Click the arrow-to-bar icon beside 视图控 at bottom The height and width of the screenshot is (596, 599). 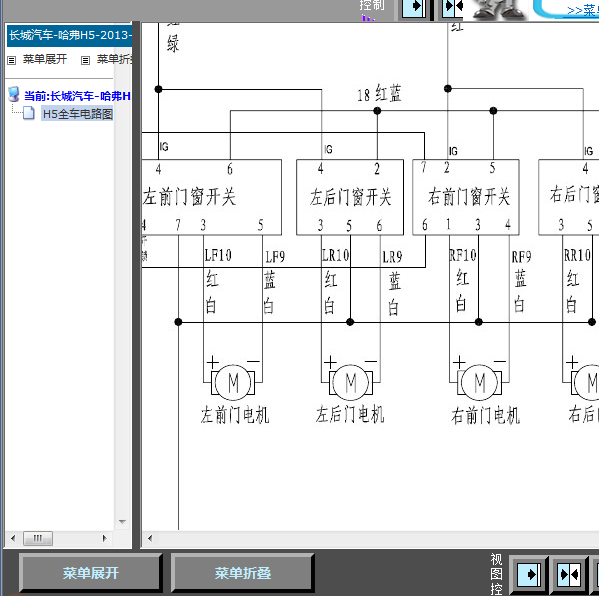point(529,574)
